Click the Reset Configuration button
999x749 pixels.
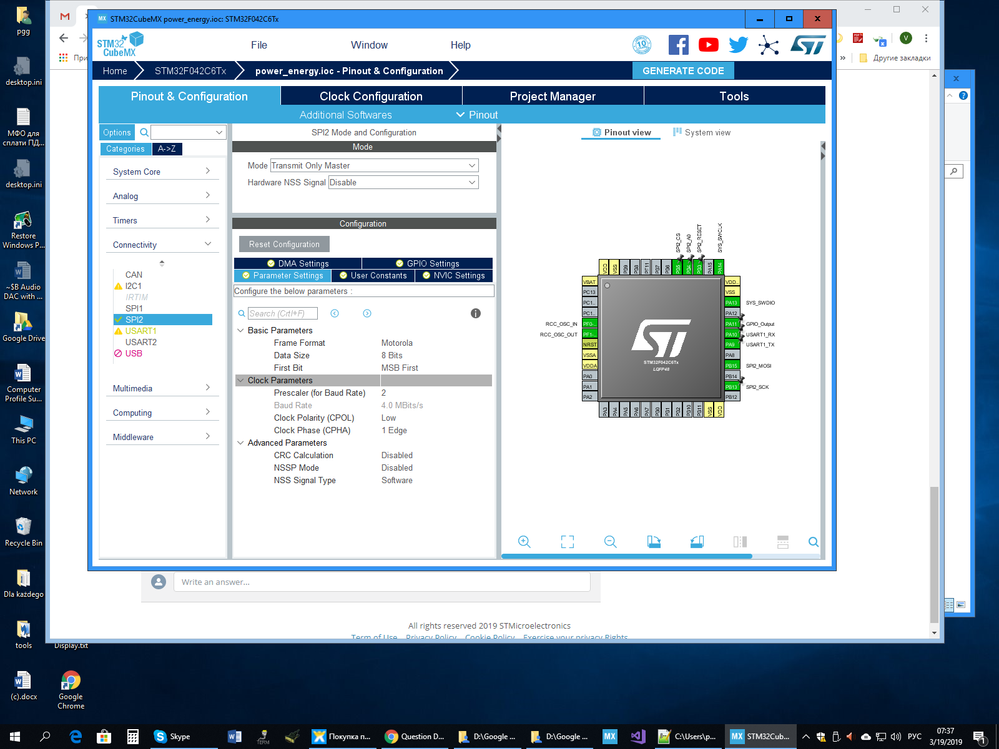284,244
